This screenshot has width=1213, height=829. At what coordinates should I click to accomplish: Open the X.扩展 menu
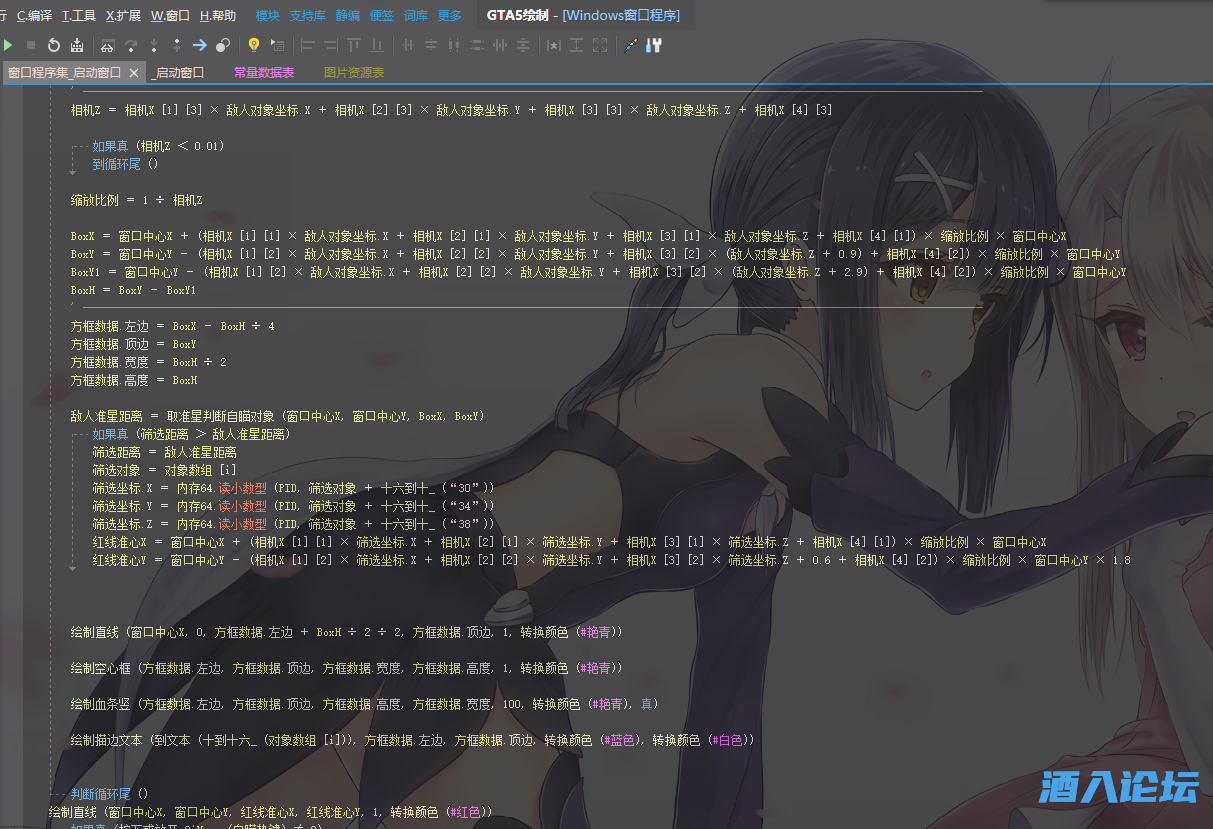pos(123,16)
